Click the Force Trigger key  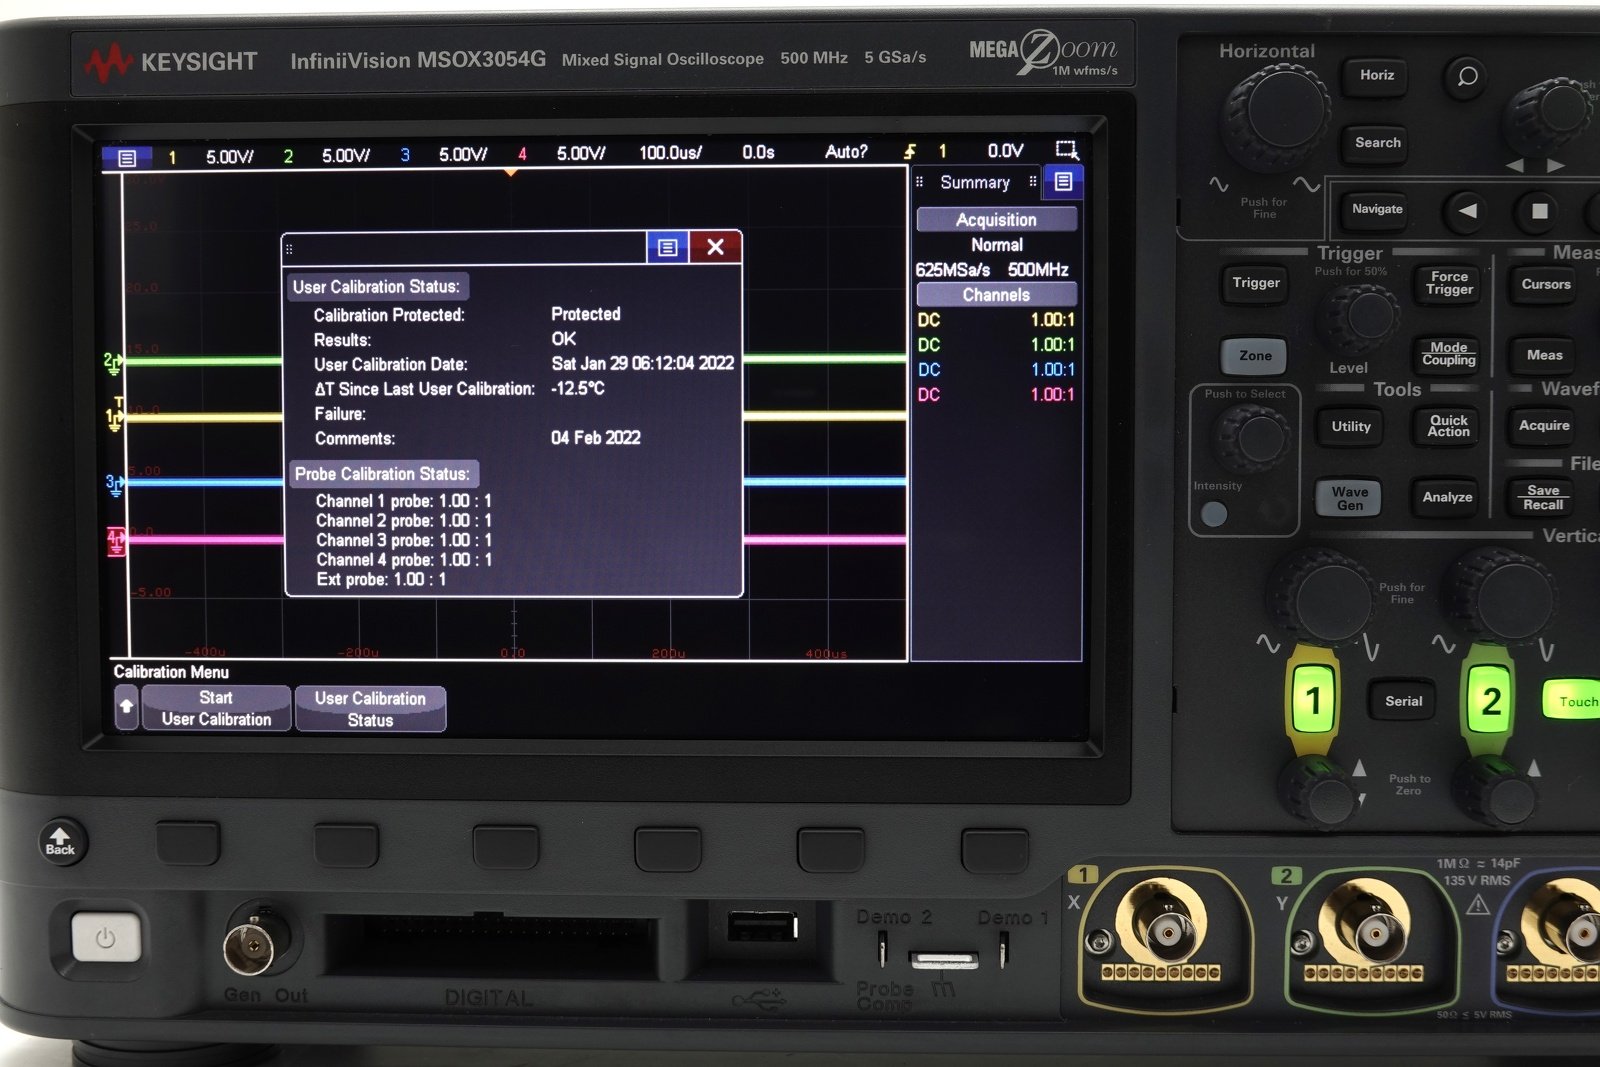[x=1449, y=283]
